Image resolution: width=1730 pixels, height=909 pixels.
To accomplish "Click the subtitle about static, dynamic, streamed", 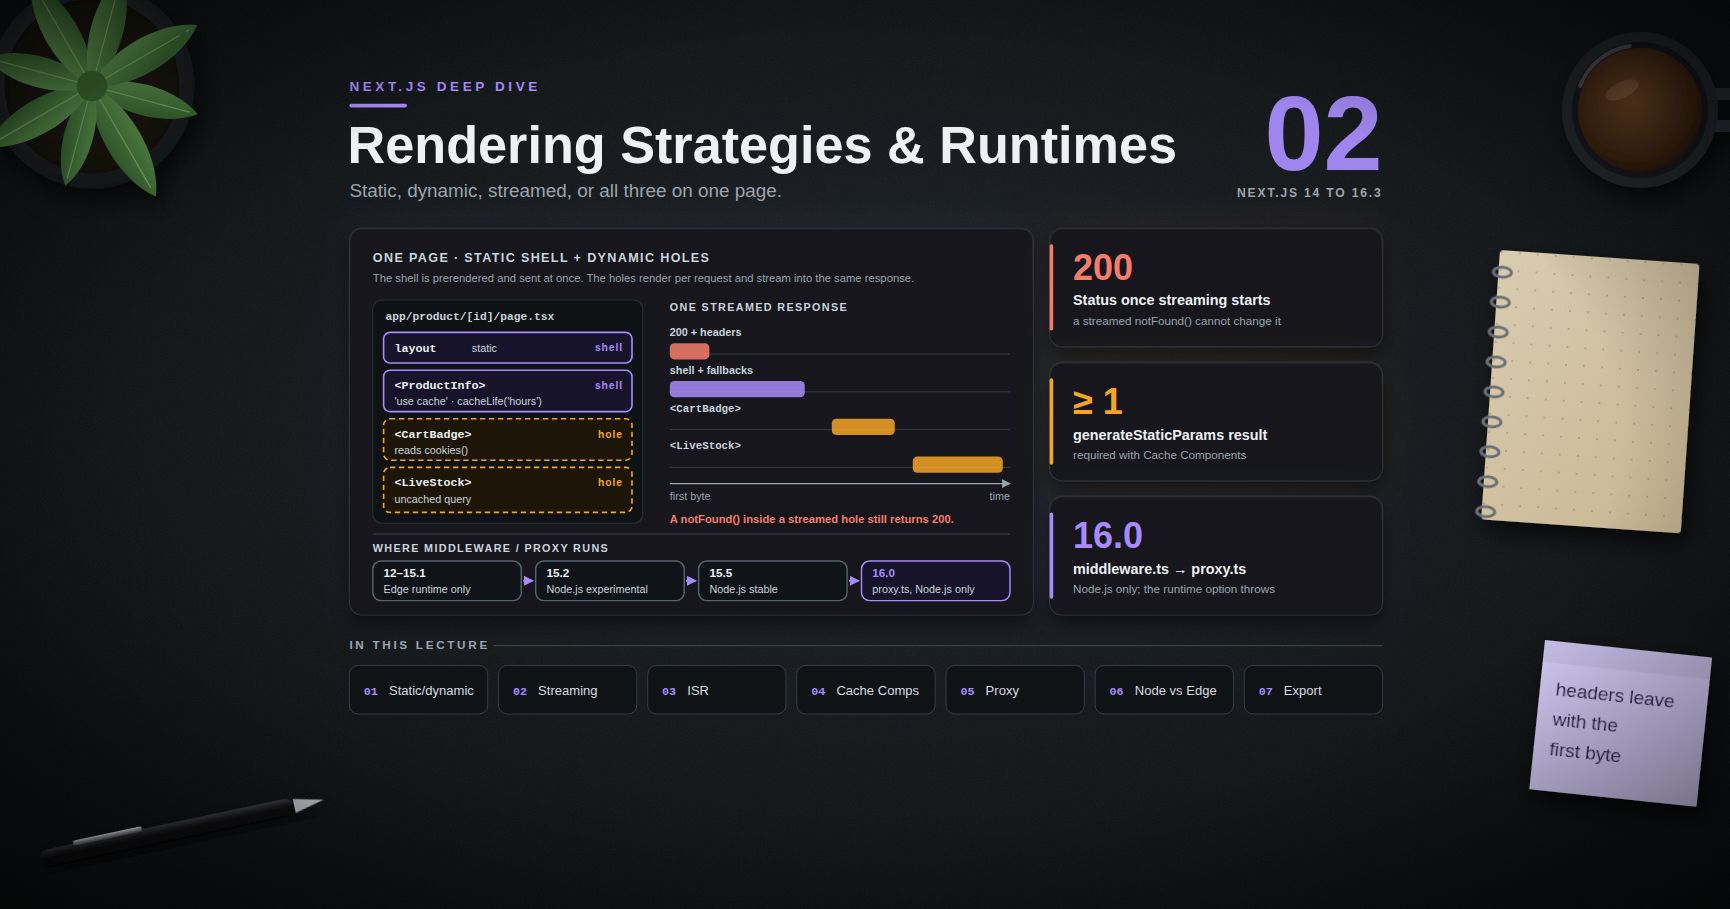I will (x=565, y=191).
